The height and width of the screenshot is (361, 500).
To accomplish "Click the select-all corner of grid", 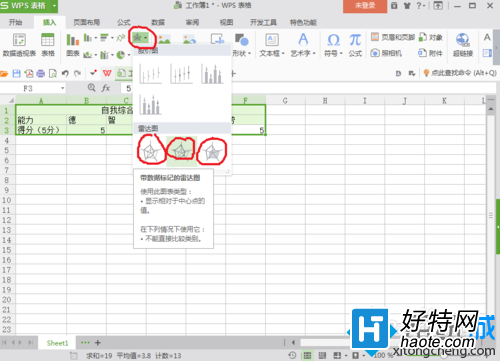I will 10,100.
